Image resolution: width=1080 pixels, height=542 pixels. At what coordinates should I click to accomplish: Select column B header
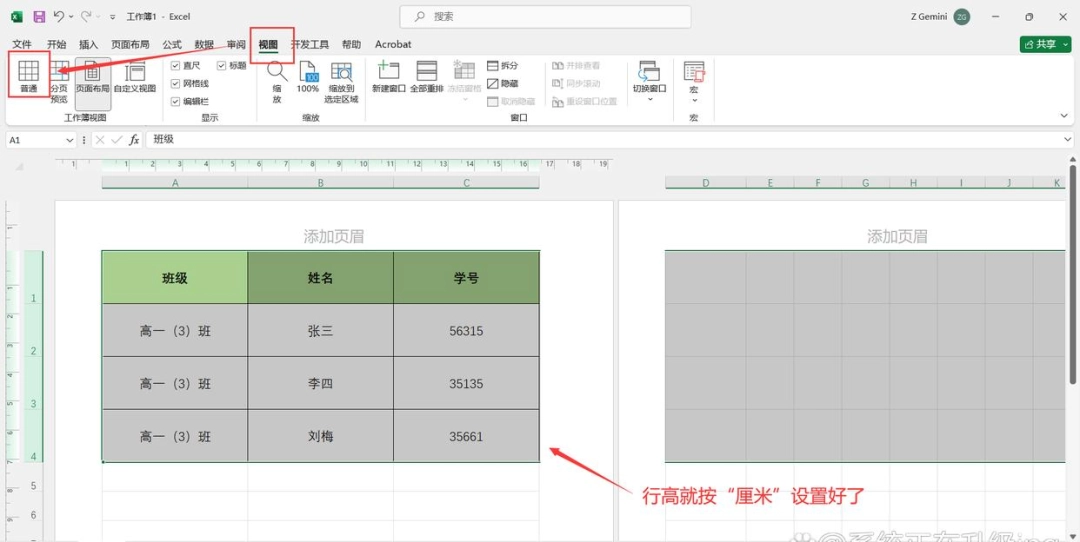321,183
